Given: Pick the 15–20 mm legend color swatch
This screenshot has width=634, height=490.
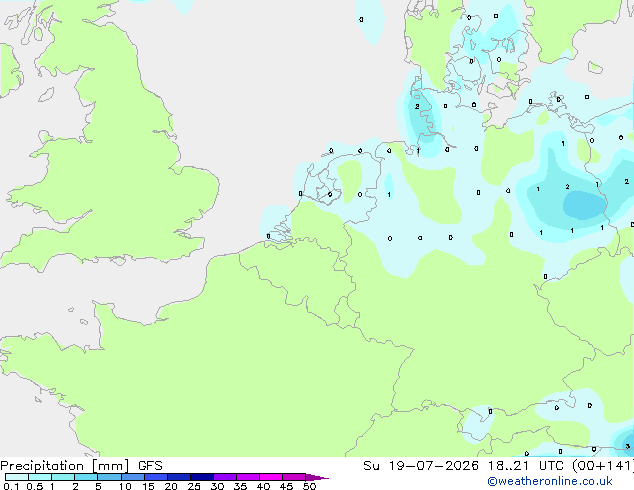Looking at the screenshot, I should point(155,477).
